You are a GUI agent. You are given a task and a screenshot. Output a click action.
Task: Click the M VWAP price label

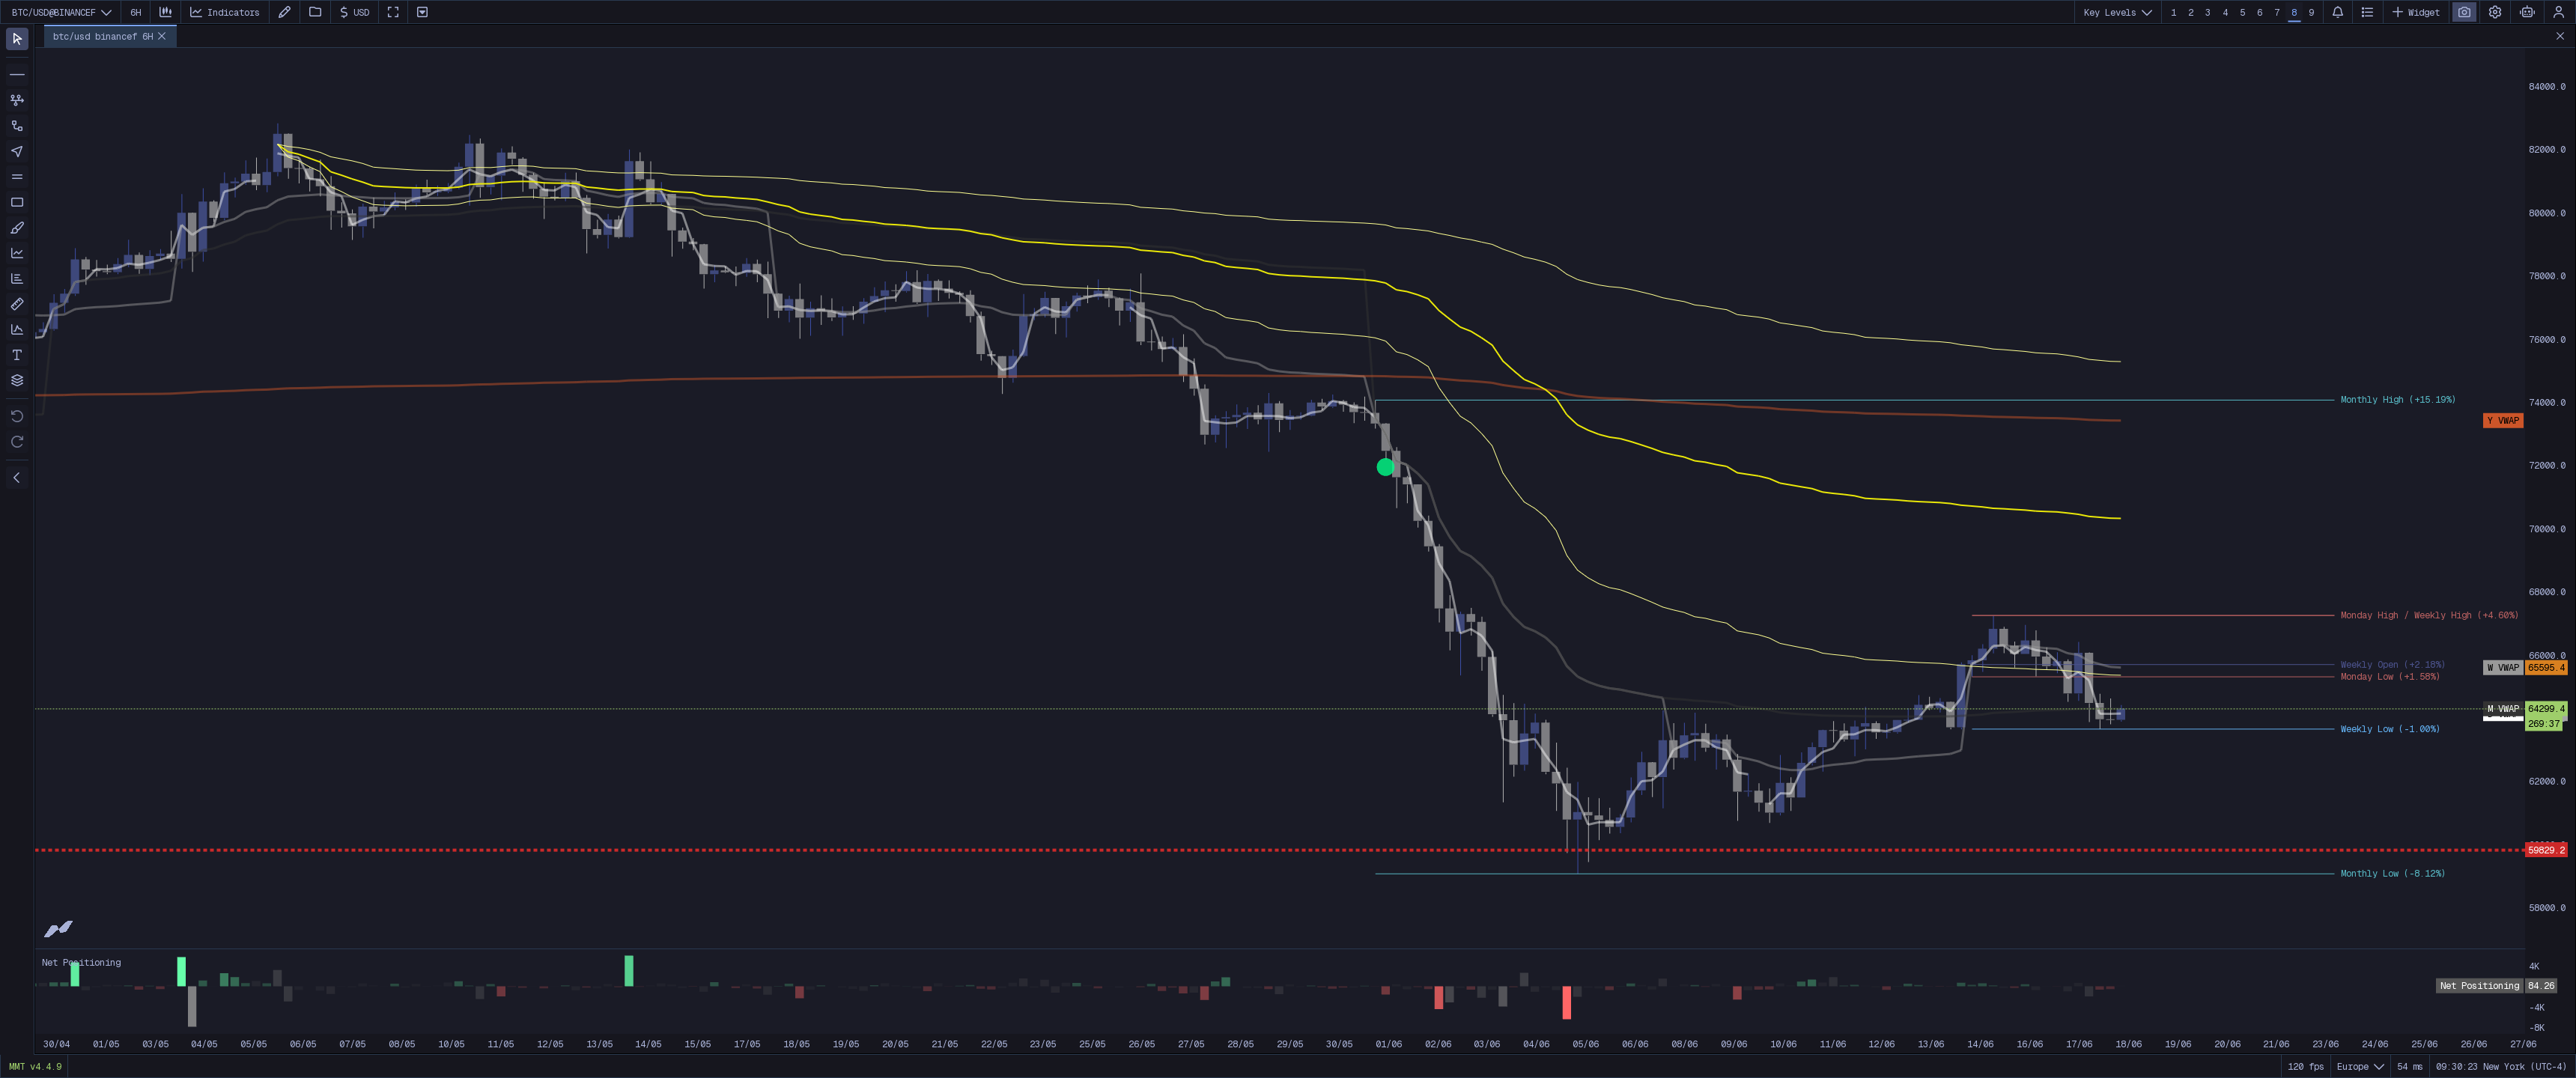(2502, 709)
